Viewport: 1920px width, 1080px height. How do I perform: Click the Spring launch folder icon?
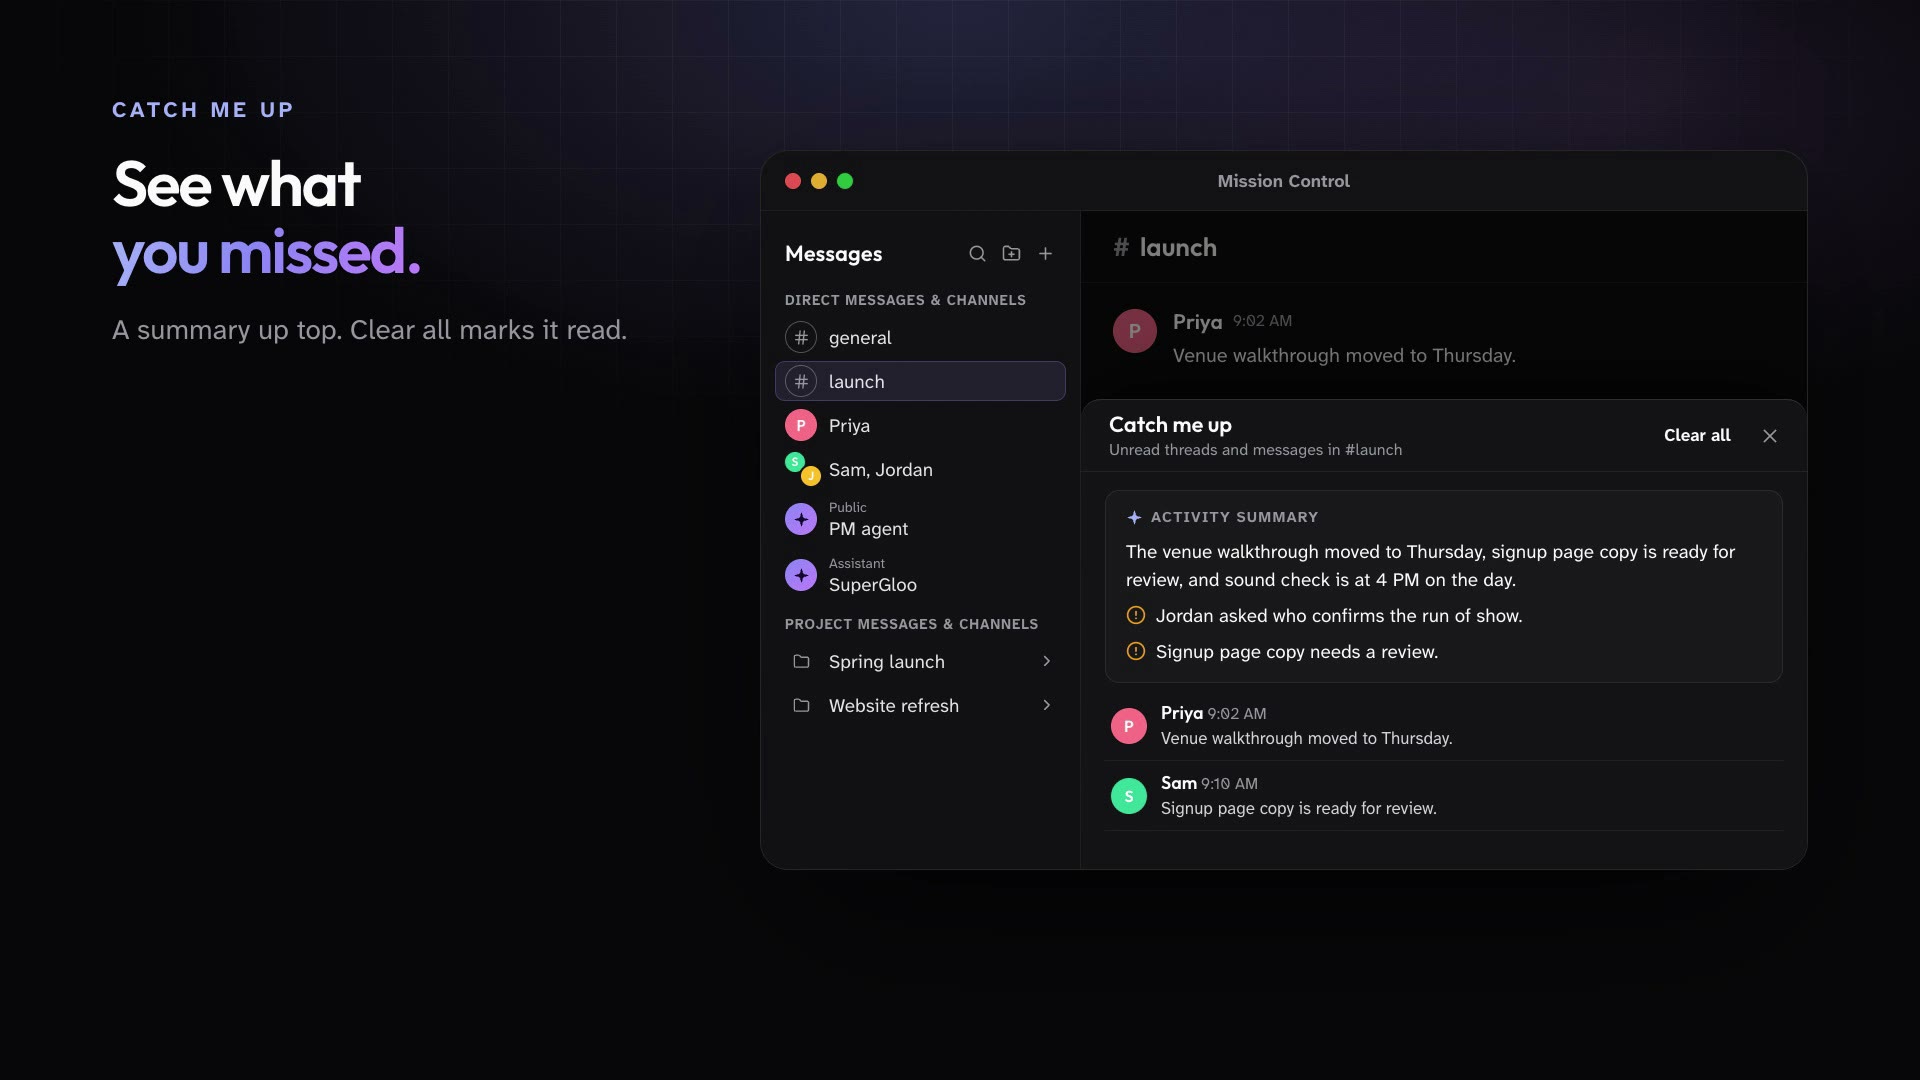pyautogui.click(x=801, y=662)
